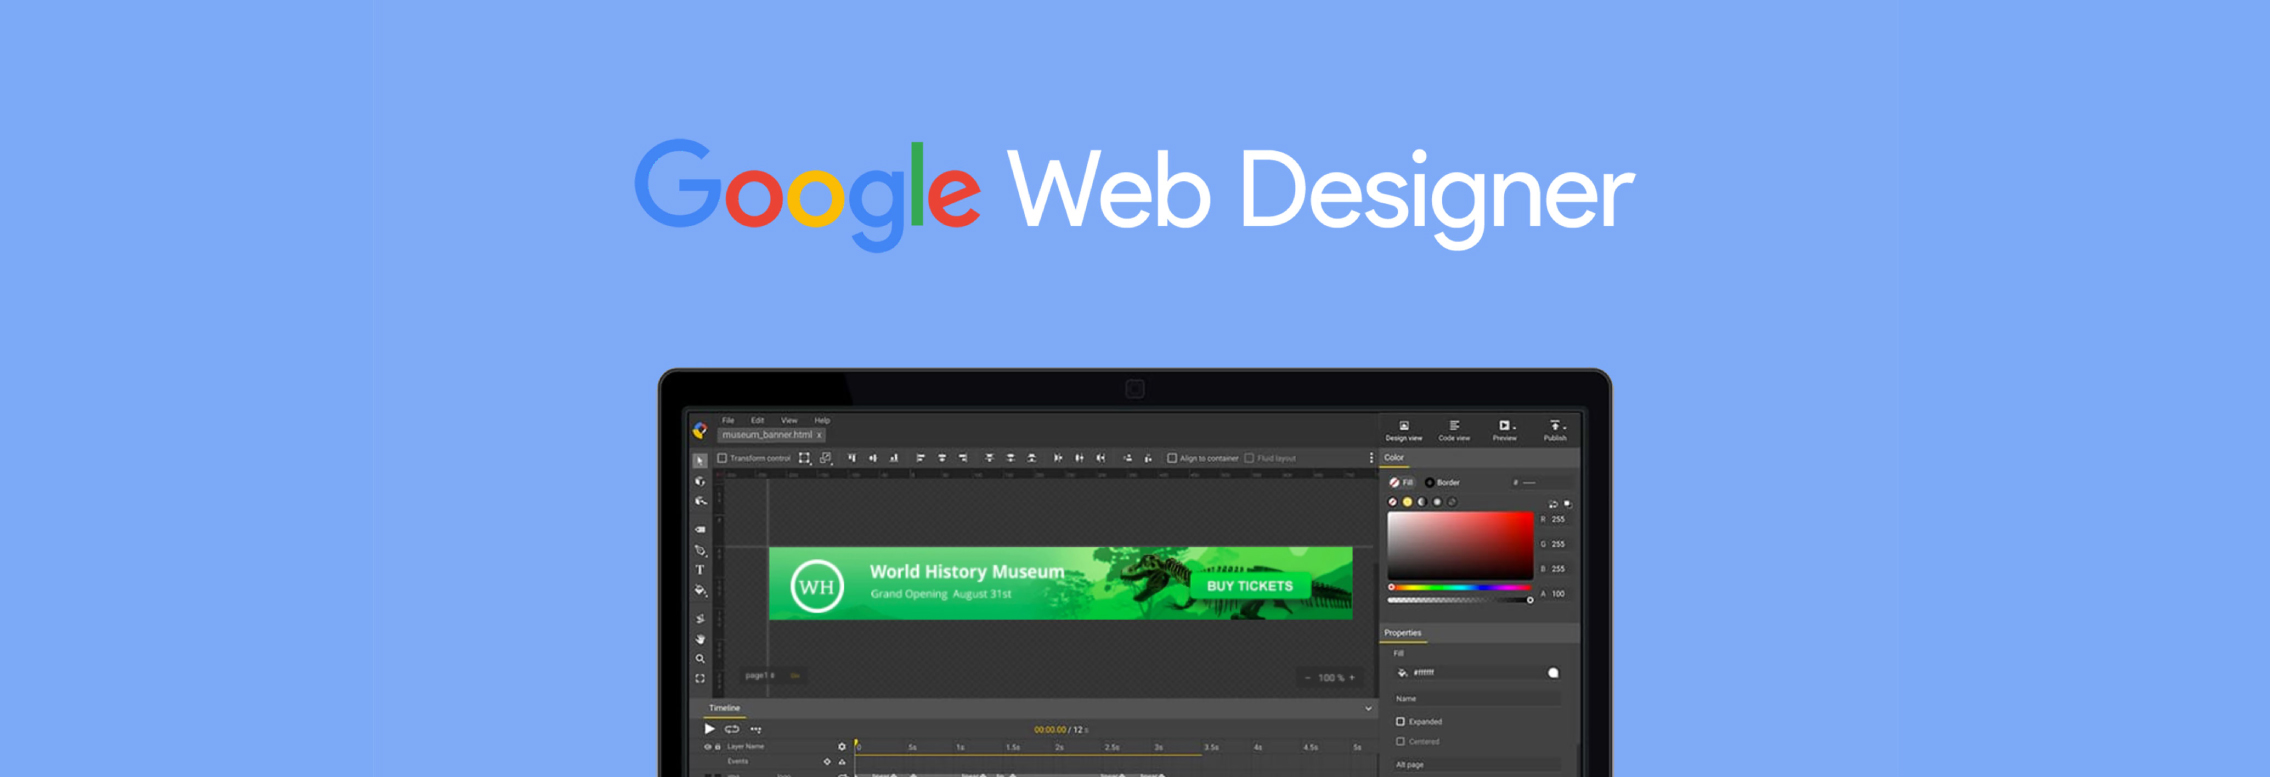
Task: Open the File menu
Action: 728,420
